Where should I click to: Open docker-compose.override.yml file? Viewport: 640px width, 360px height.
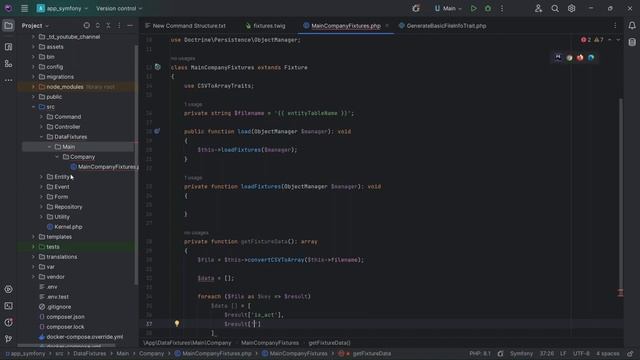click(81, 337)
